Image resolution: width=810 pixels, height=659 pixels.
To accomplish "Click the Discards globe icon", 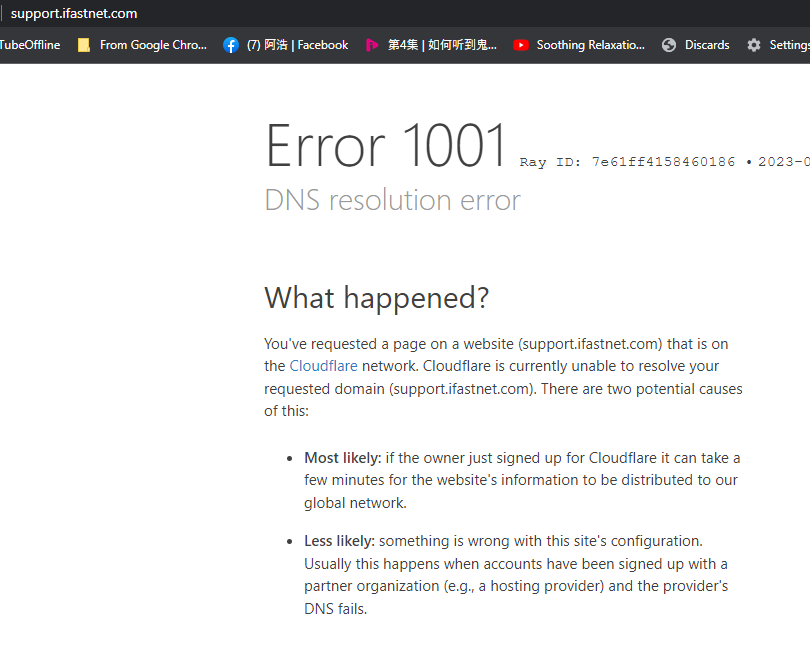I will coord(669,45).
